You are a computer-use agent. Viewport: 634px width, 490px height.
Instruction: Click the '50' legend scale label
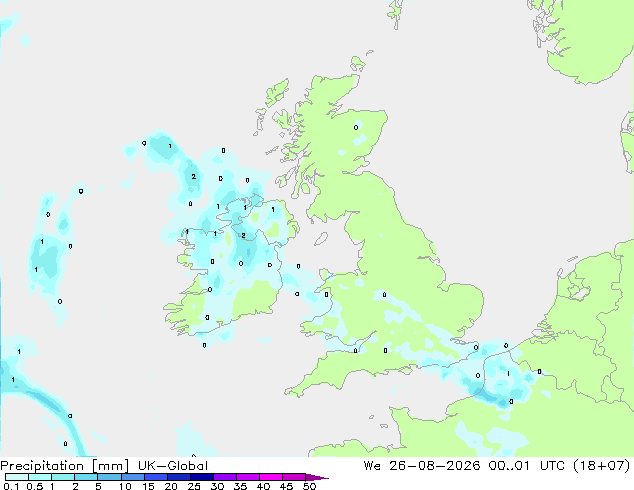pos(310,486)
